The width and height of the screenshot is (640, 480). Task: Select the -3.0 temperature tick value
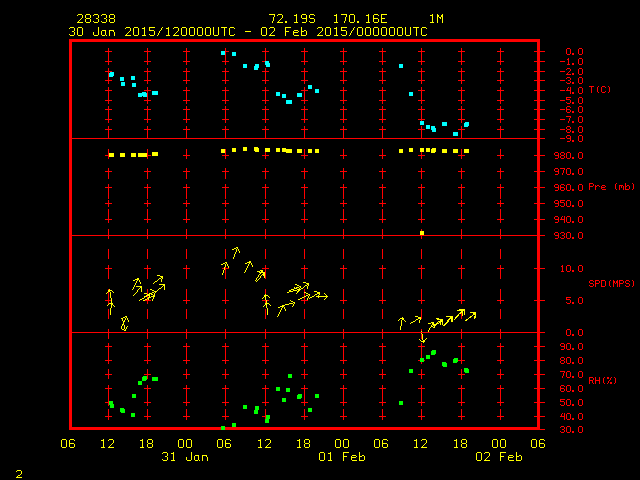coord(571,80)
